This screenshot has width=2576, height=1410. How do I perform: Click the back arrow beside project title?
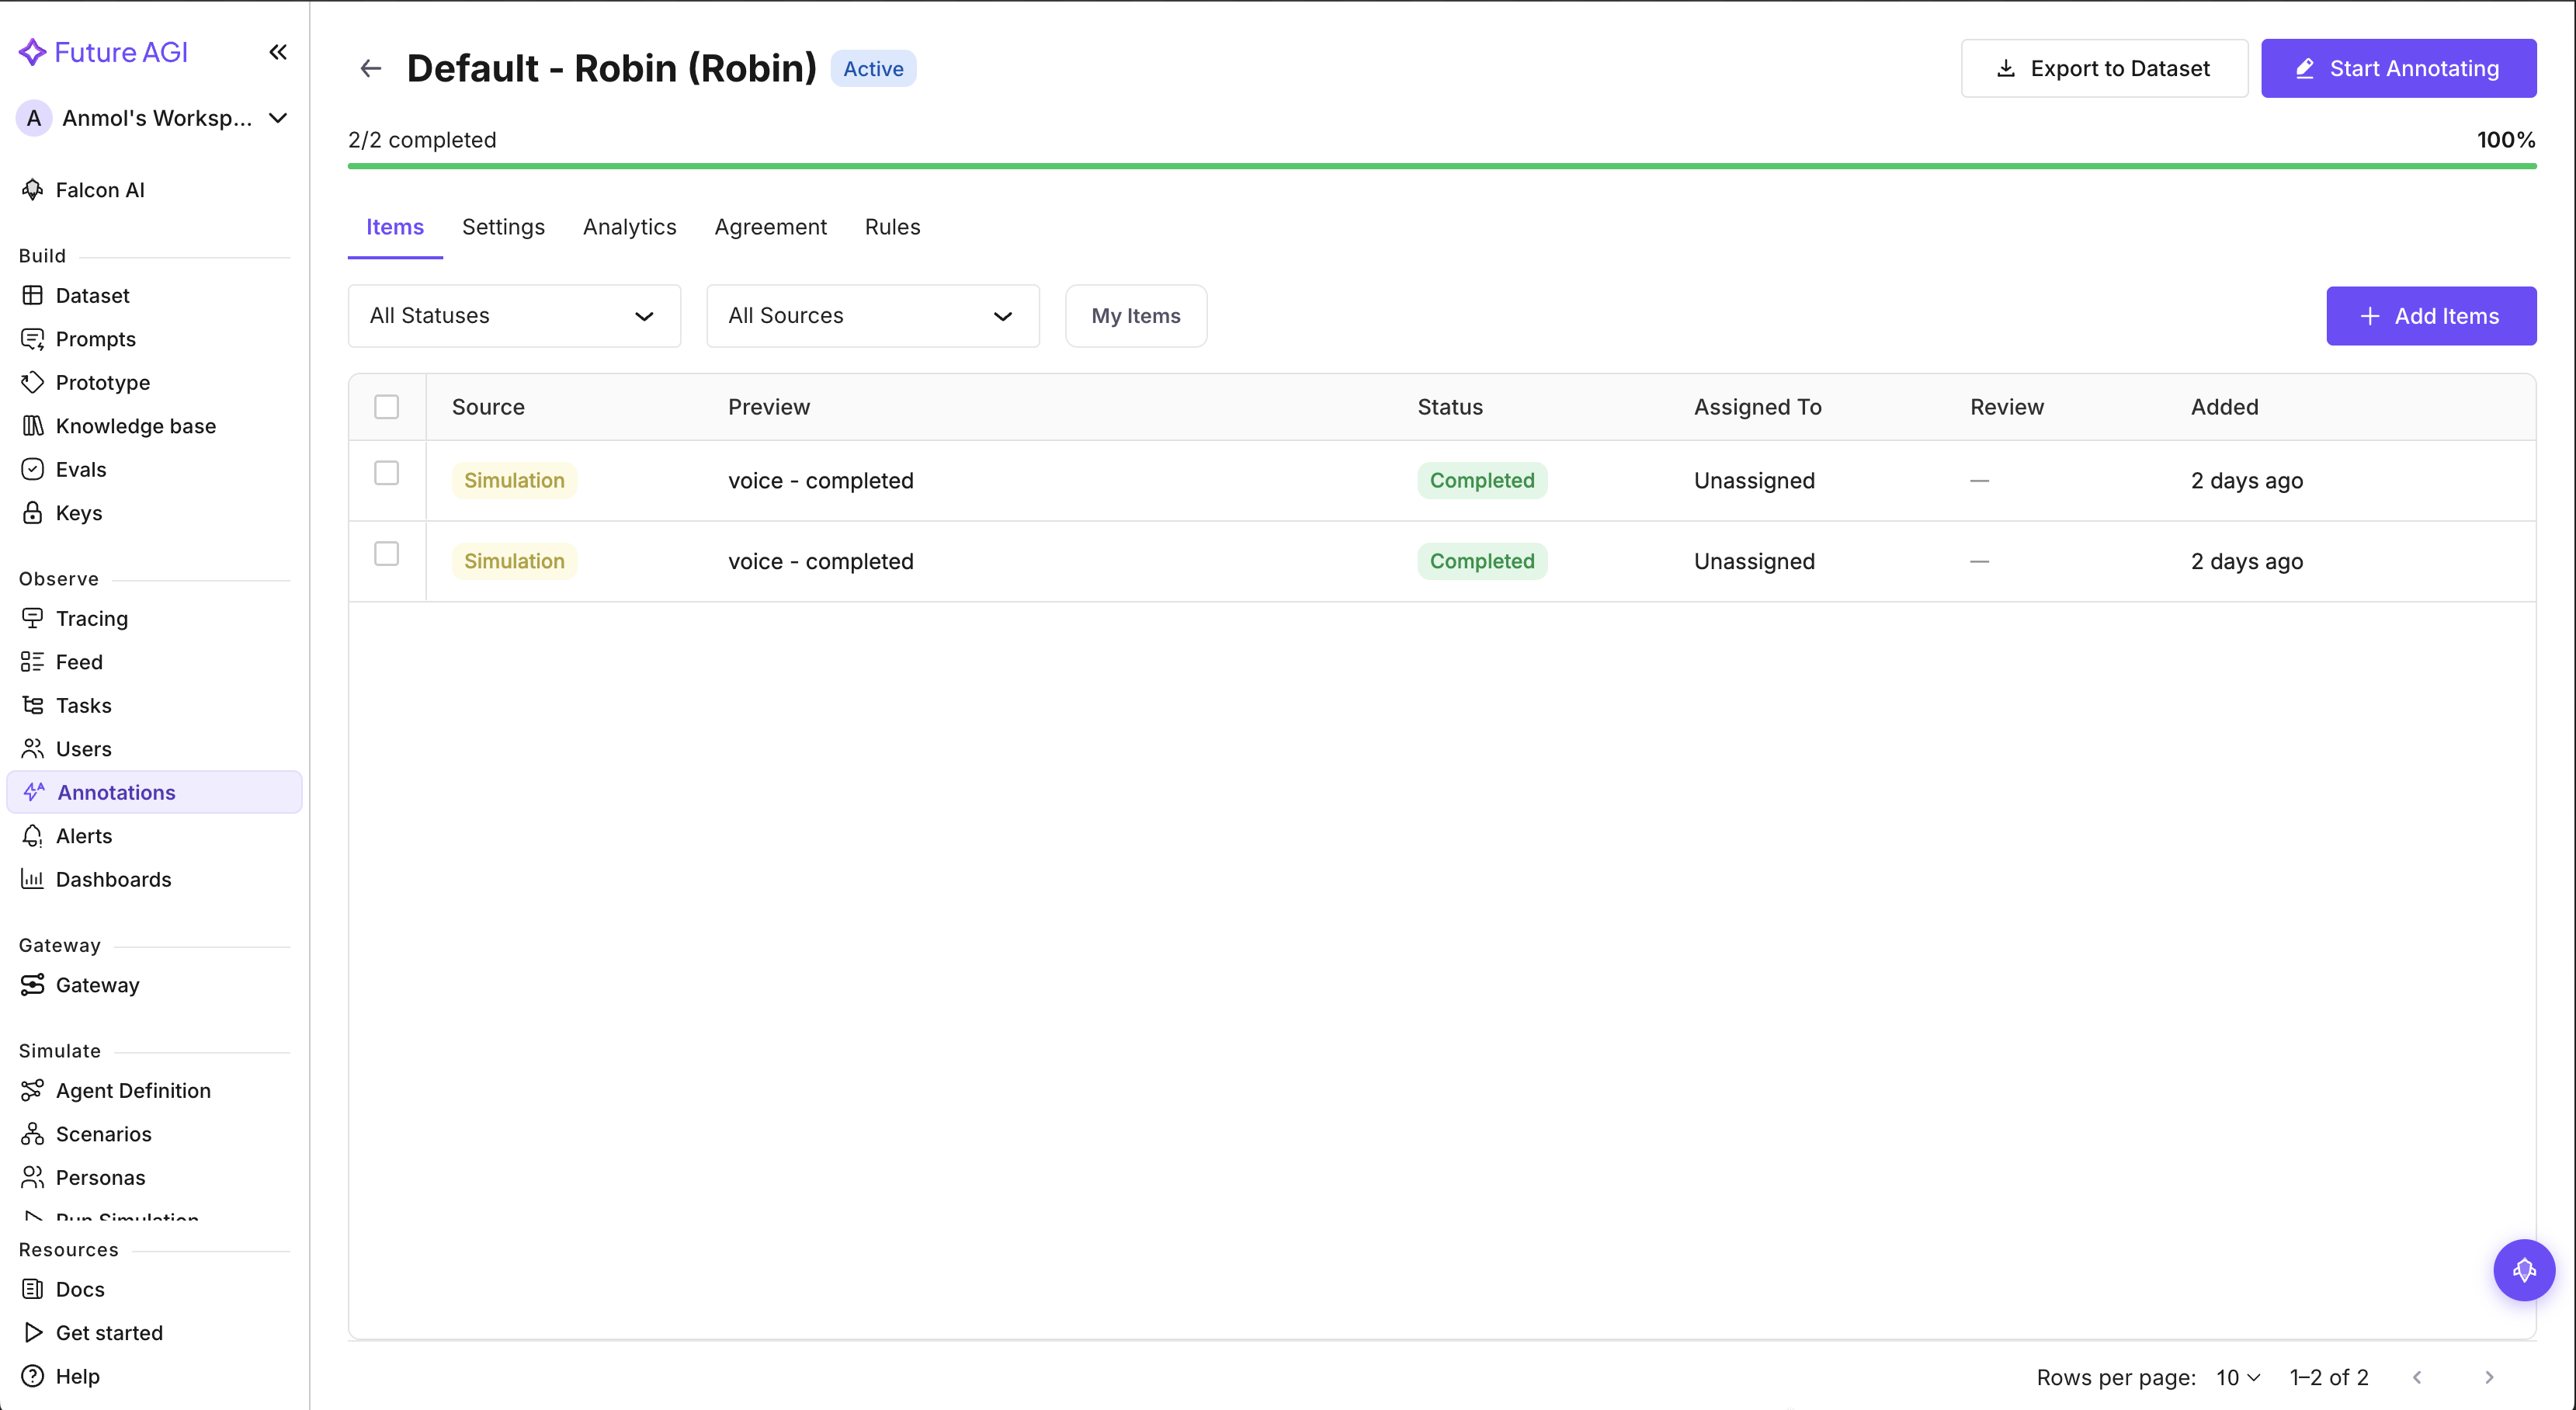[371, 68]
